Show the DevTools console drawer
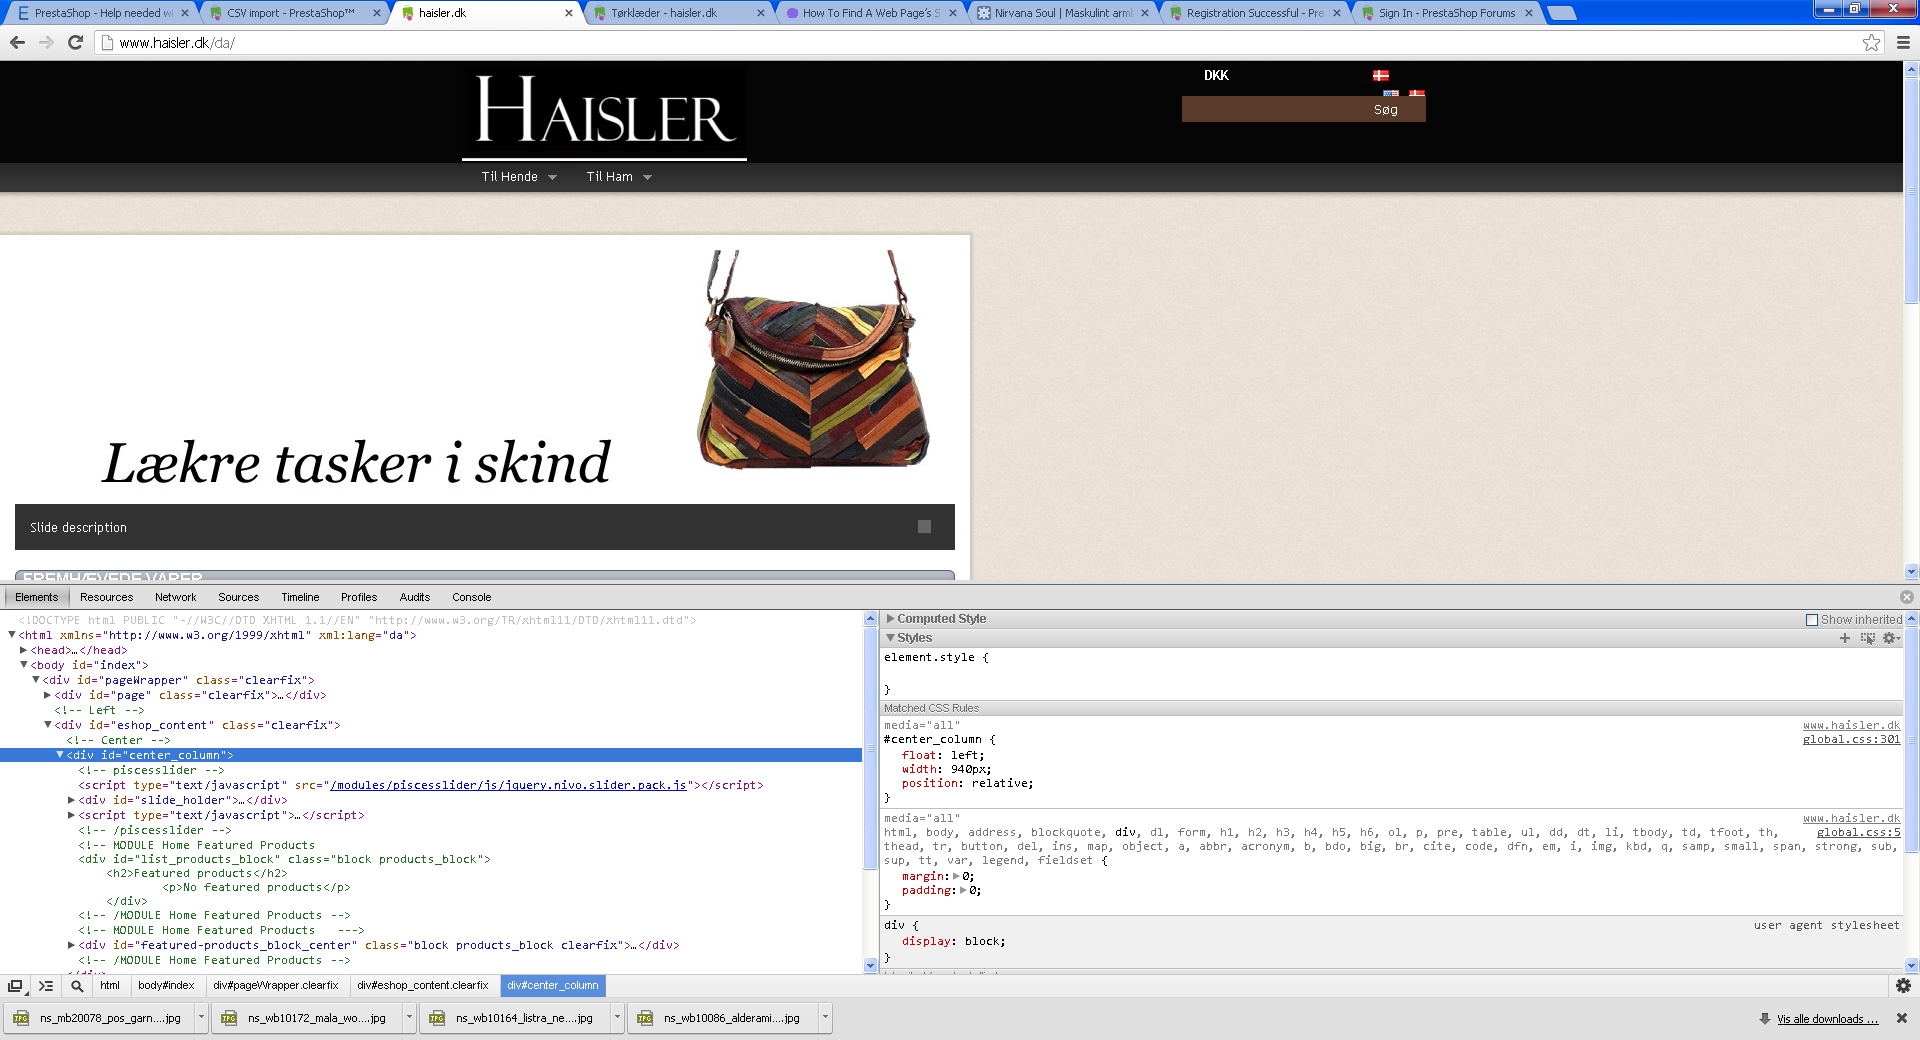Viewport: 1920px width, 1040px height. pos(46,986)
